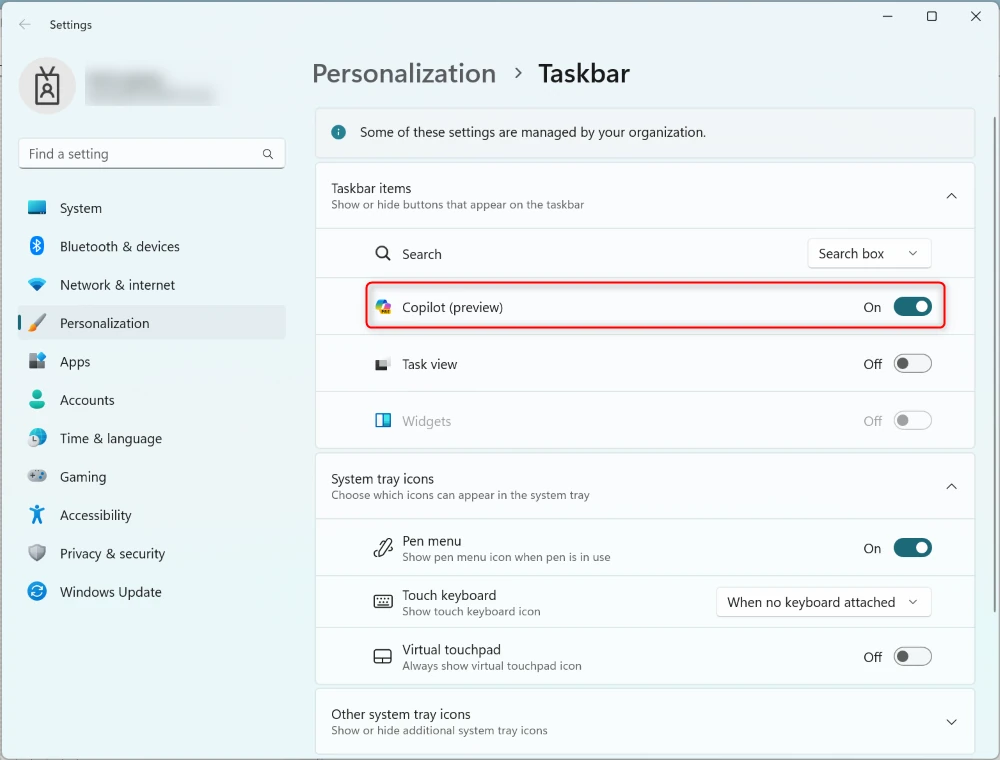Click the info icon in organization notice

[339, 132]
